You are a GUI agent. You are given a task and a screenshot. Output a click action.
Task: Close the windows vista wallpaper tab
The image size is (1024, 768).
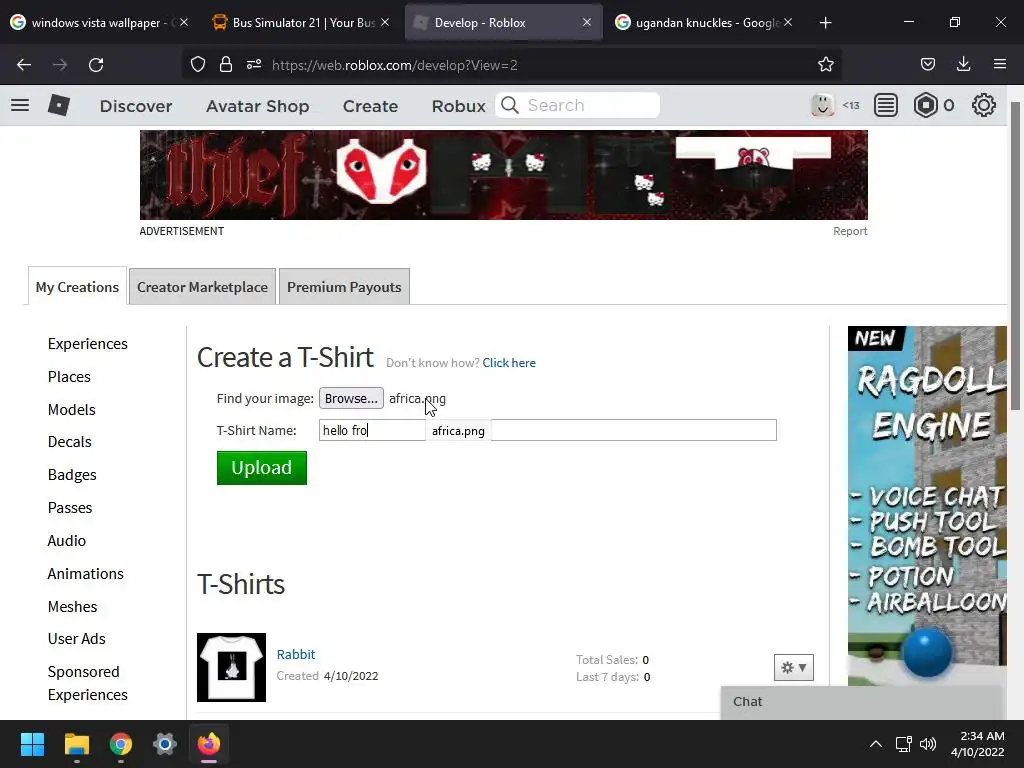pyautogui.click(x=184, y=22)
